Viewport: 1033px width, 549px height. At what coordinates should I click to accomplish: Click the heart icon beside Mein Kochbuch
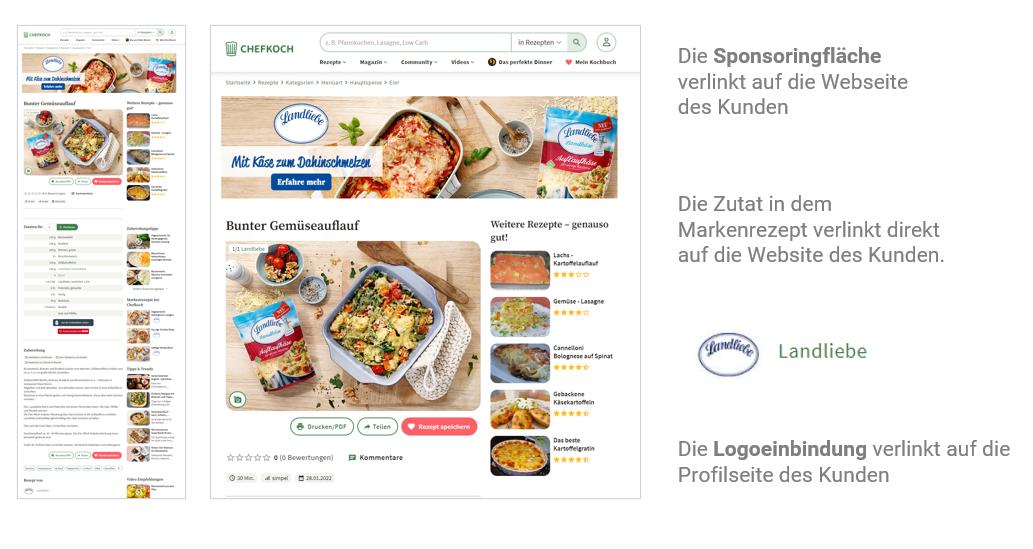[x=569, y=62]
